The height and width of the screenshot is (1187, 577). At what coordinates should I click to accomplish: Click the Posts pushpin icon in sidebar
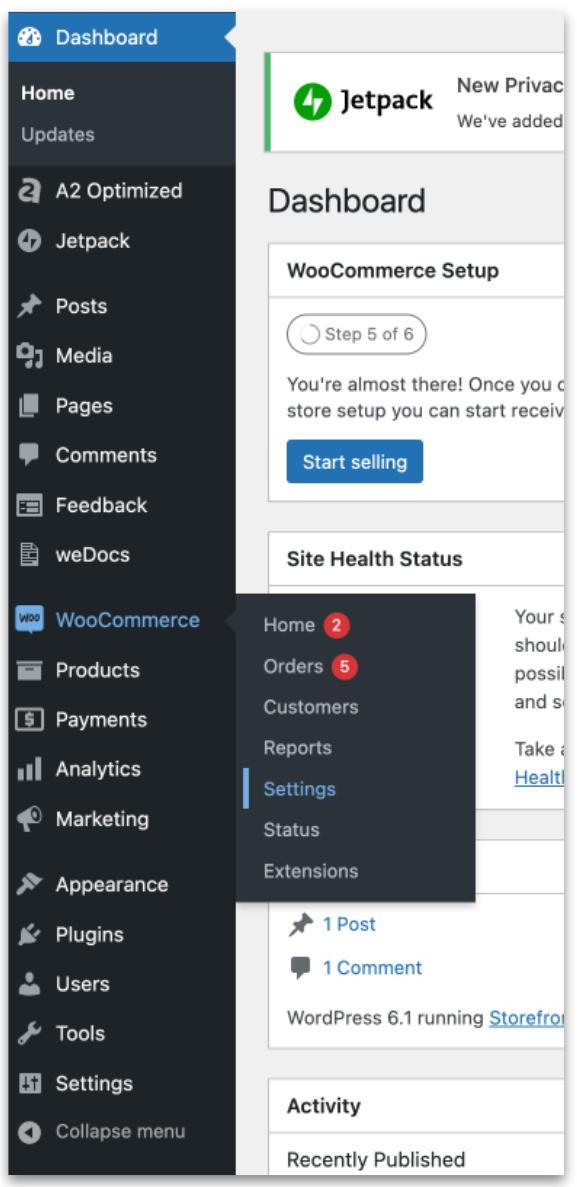(29, 307)
